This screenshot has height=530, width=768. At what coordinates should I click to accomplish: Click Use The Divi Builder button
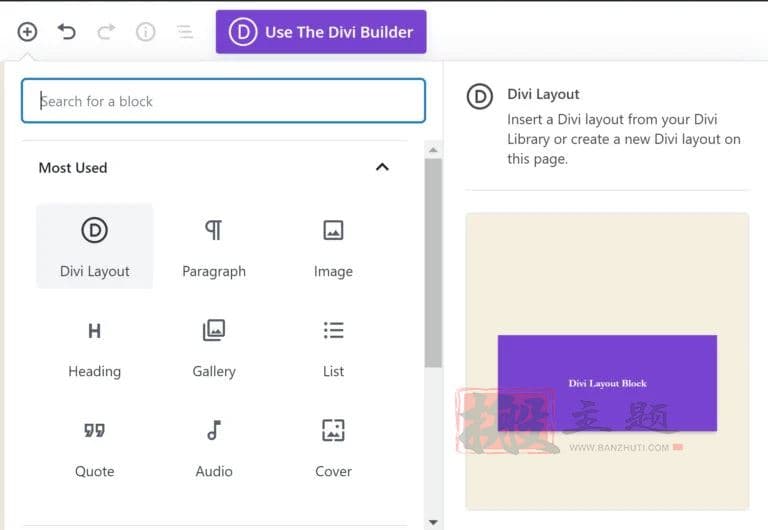321,32
